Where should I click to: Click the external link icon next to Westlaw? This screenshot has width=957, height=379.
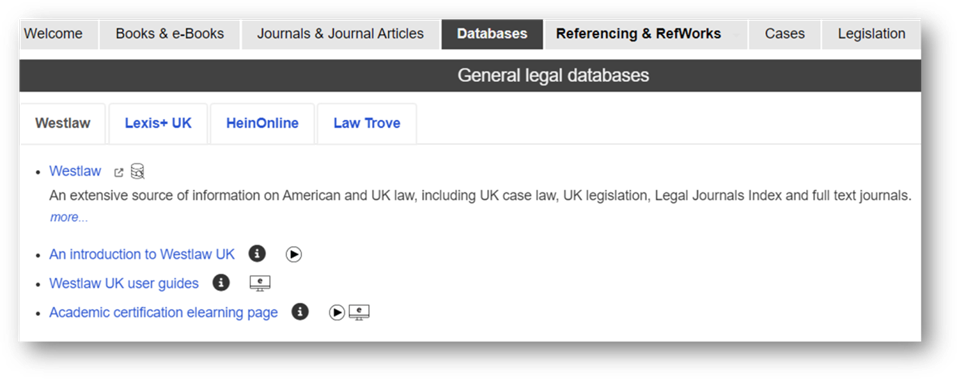click(x=119, y=173)
